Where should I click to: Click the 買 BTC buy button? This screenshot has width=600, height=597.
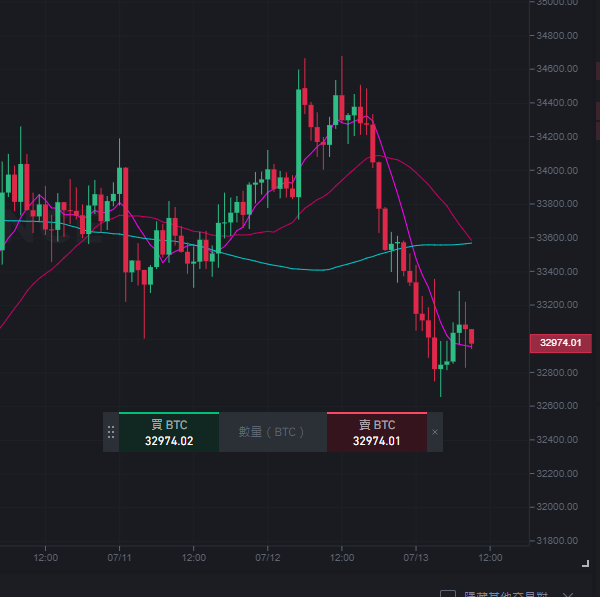point(169,432)
